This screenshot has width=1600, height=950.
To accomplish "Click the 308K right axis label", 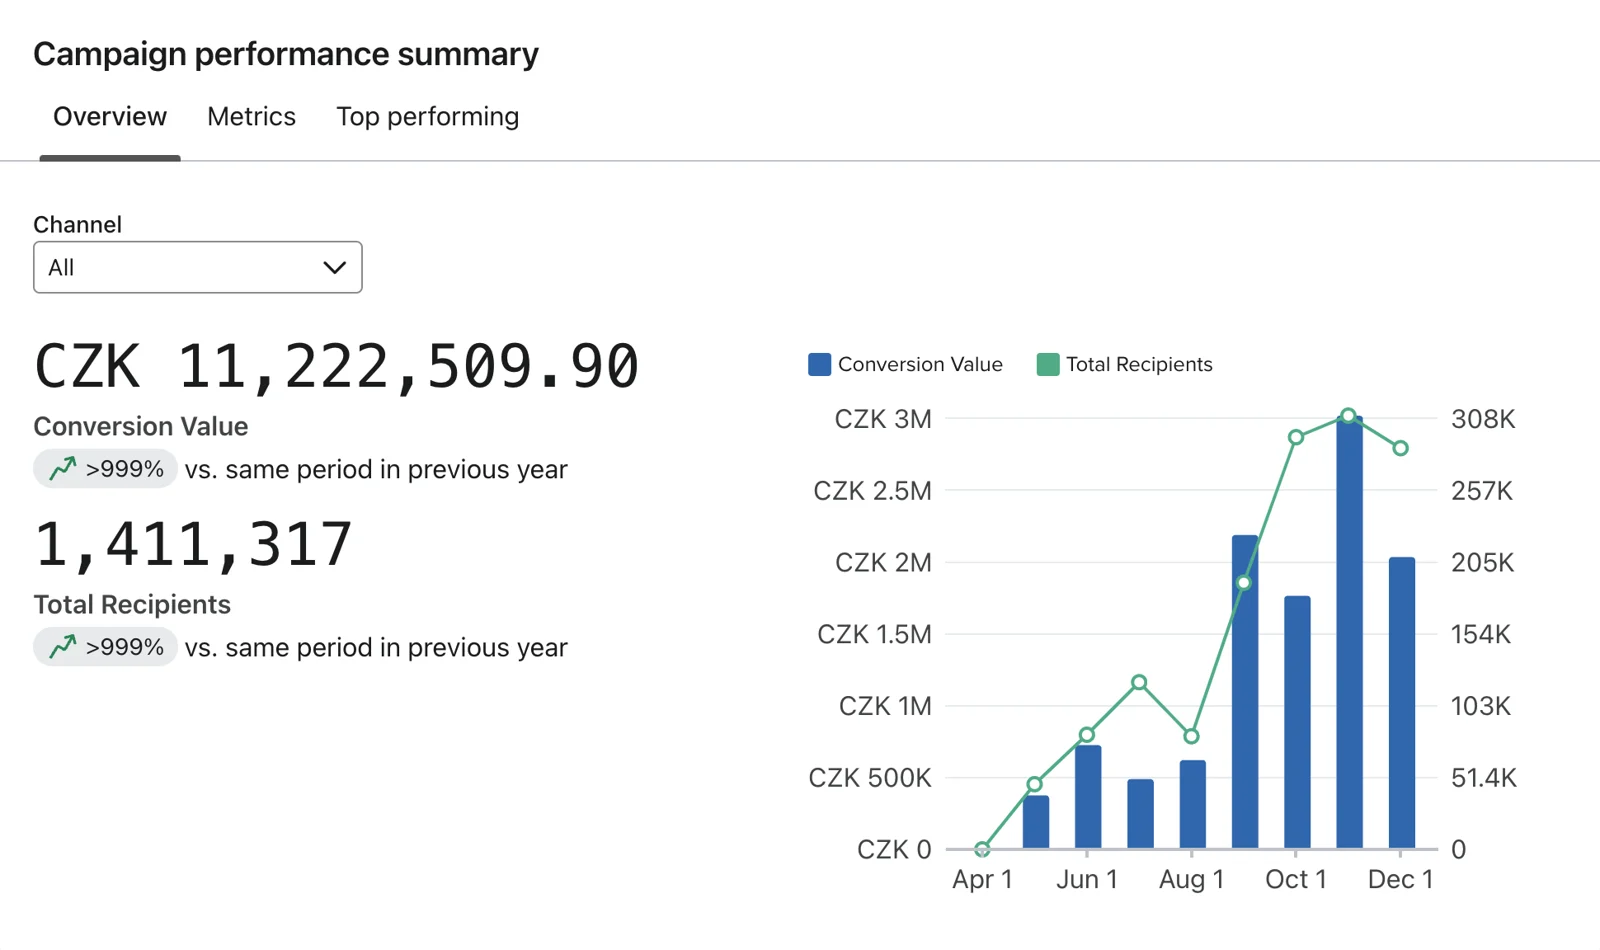I will coord(1483,419).
